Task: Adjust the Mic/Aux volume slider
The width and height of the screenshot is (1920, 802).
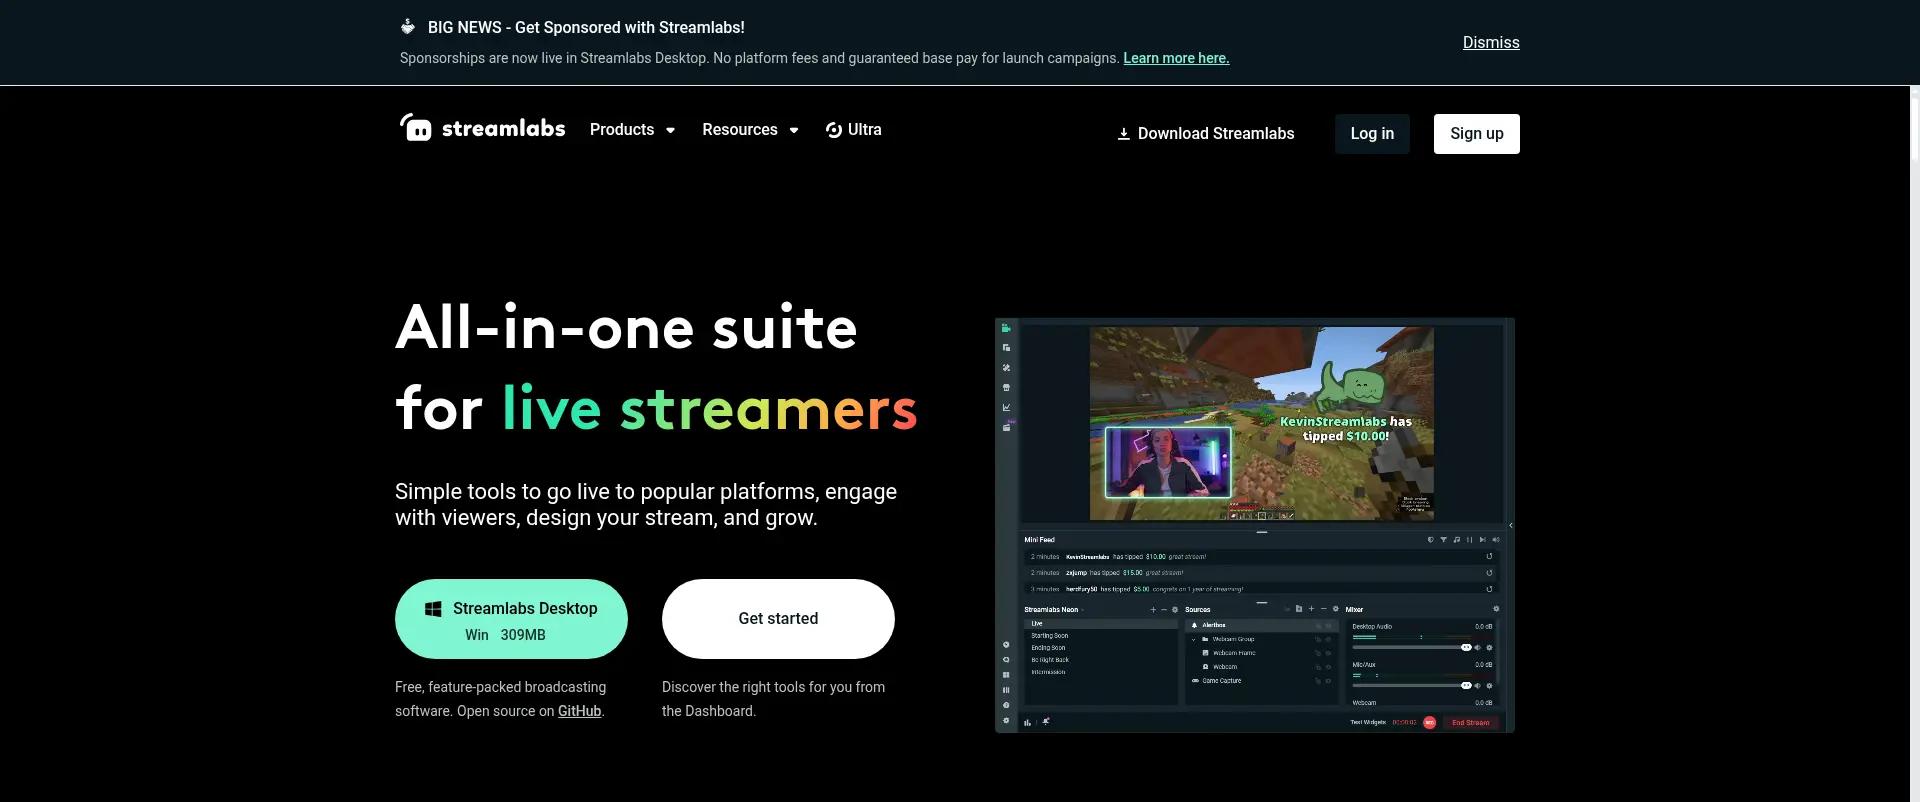Action: click(1412, 686)
